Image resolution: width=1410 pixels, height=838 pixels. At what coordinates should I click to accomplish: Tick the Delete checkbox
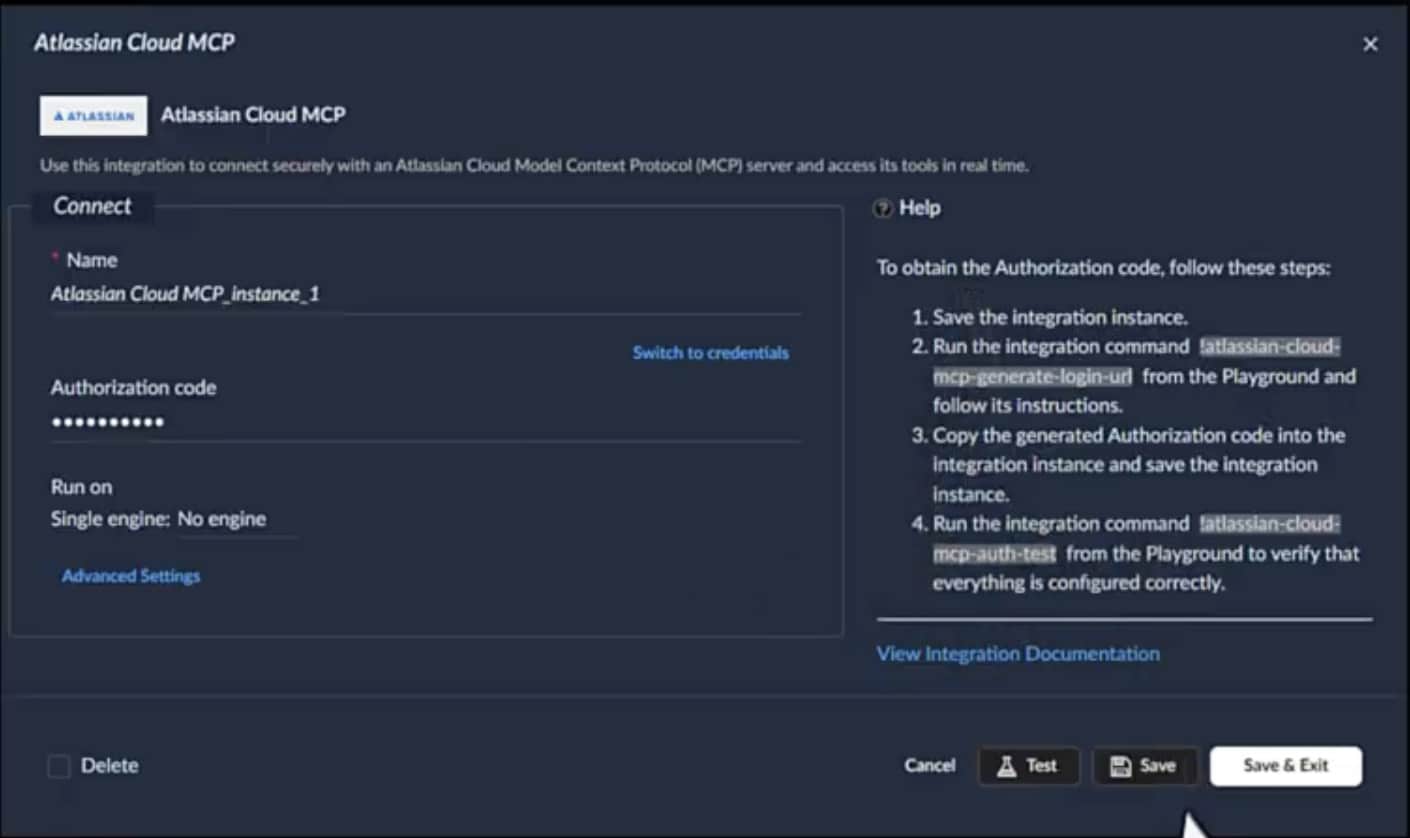(x=59, y=766)
